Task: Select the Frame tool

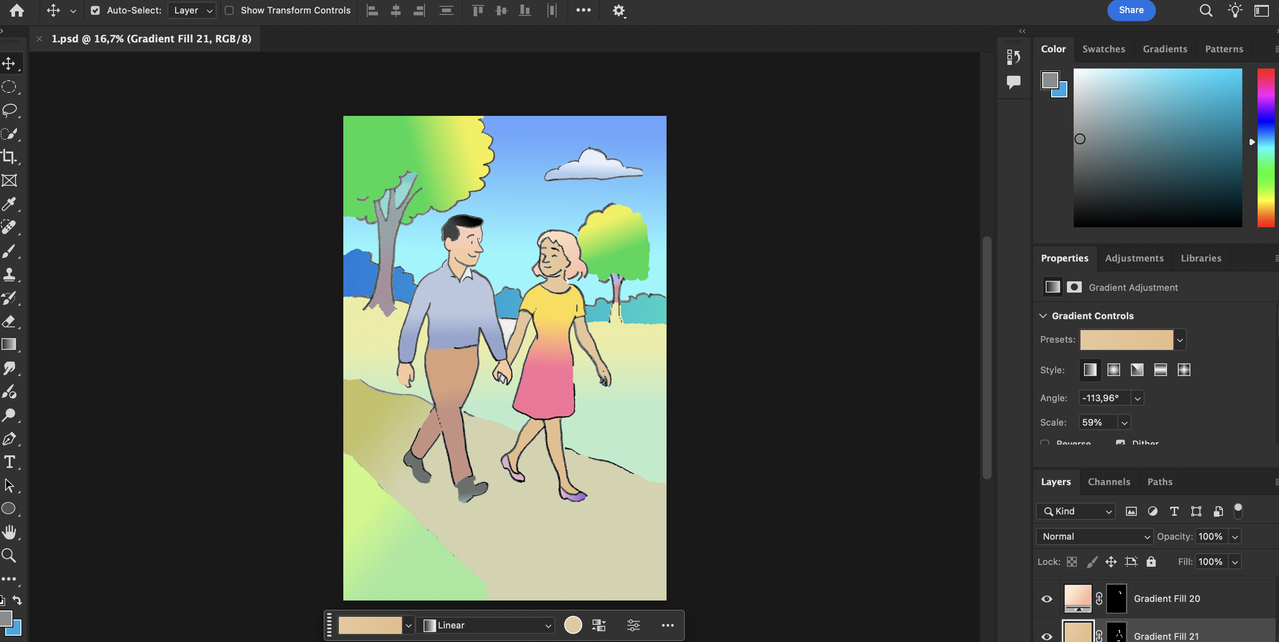Action: point(9,181)
